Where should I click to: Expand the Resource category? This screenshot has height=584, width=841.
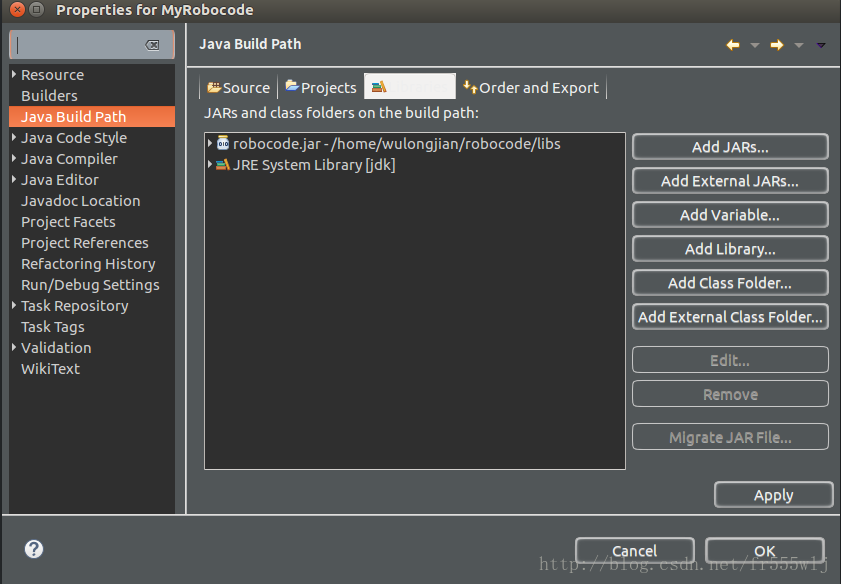[x=14, y=74]
